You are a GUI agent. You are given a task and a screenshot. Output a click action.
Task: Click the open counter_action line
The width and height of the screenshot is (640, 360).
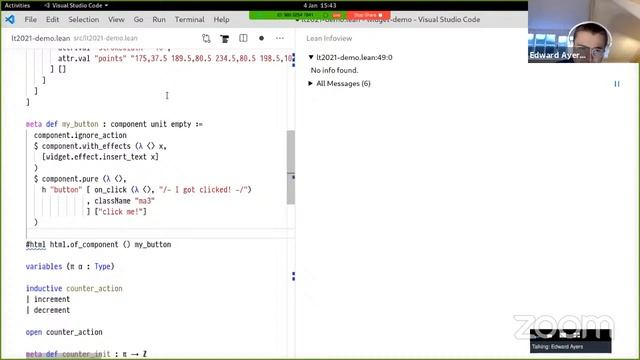click(x=64, y=332)
